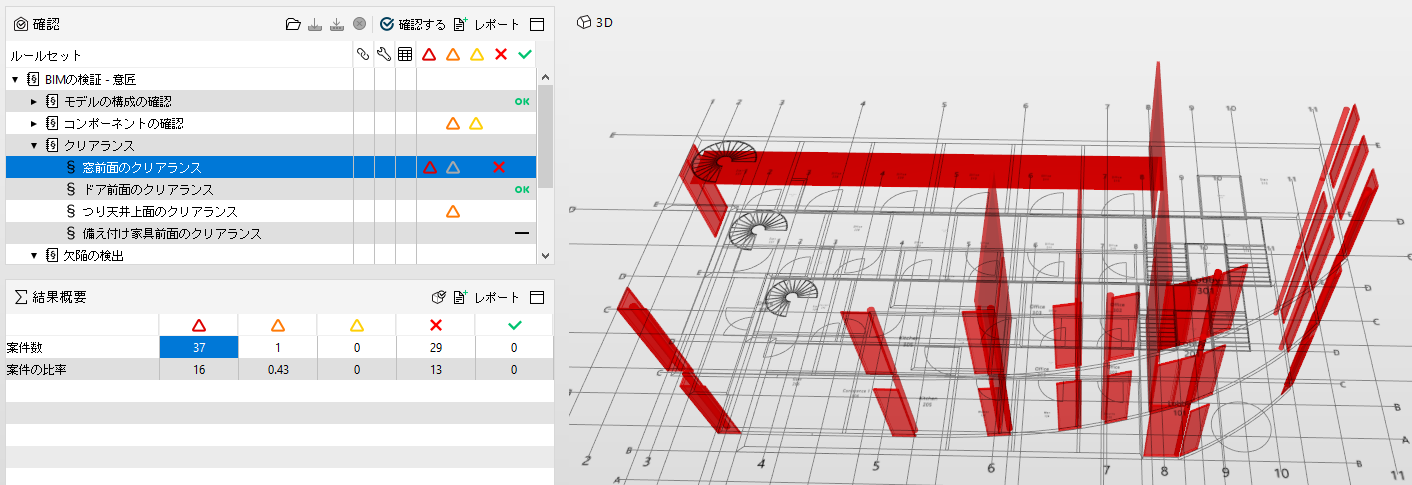Open the レポート button in 結果概要 panel
The height and width of the screenshot is (485, 1412).
pyautogui.click(x=486, y=297)
